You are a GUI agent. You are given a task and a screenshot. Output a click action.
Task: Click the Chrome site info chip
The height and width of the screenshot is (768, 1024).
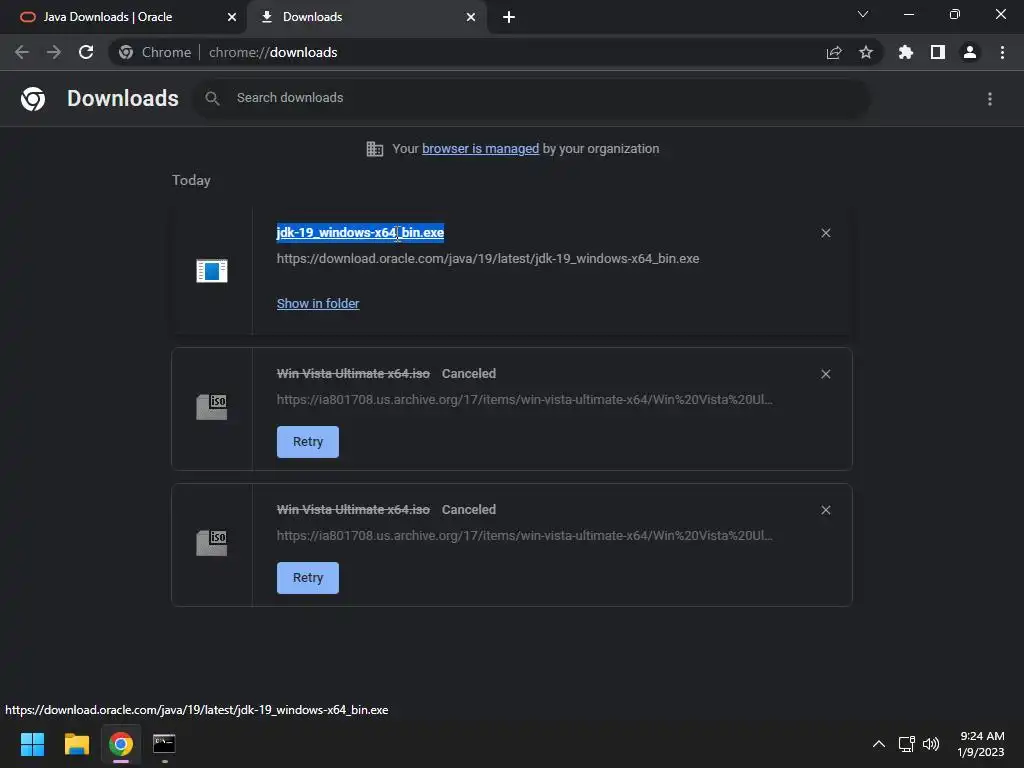(155, 52)
